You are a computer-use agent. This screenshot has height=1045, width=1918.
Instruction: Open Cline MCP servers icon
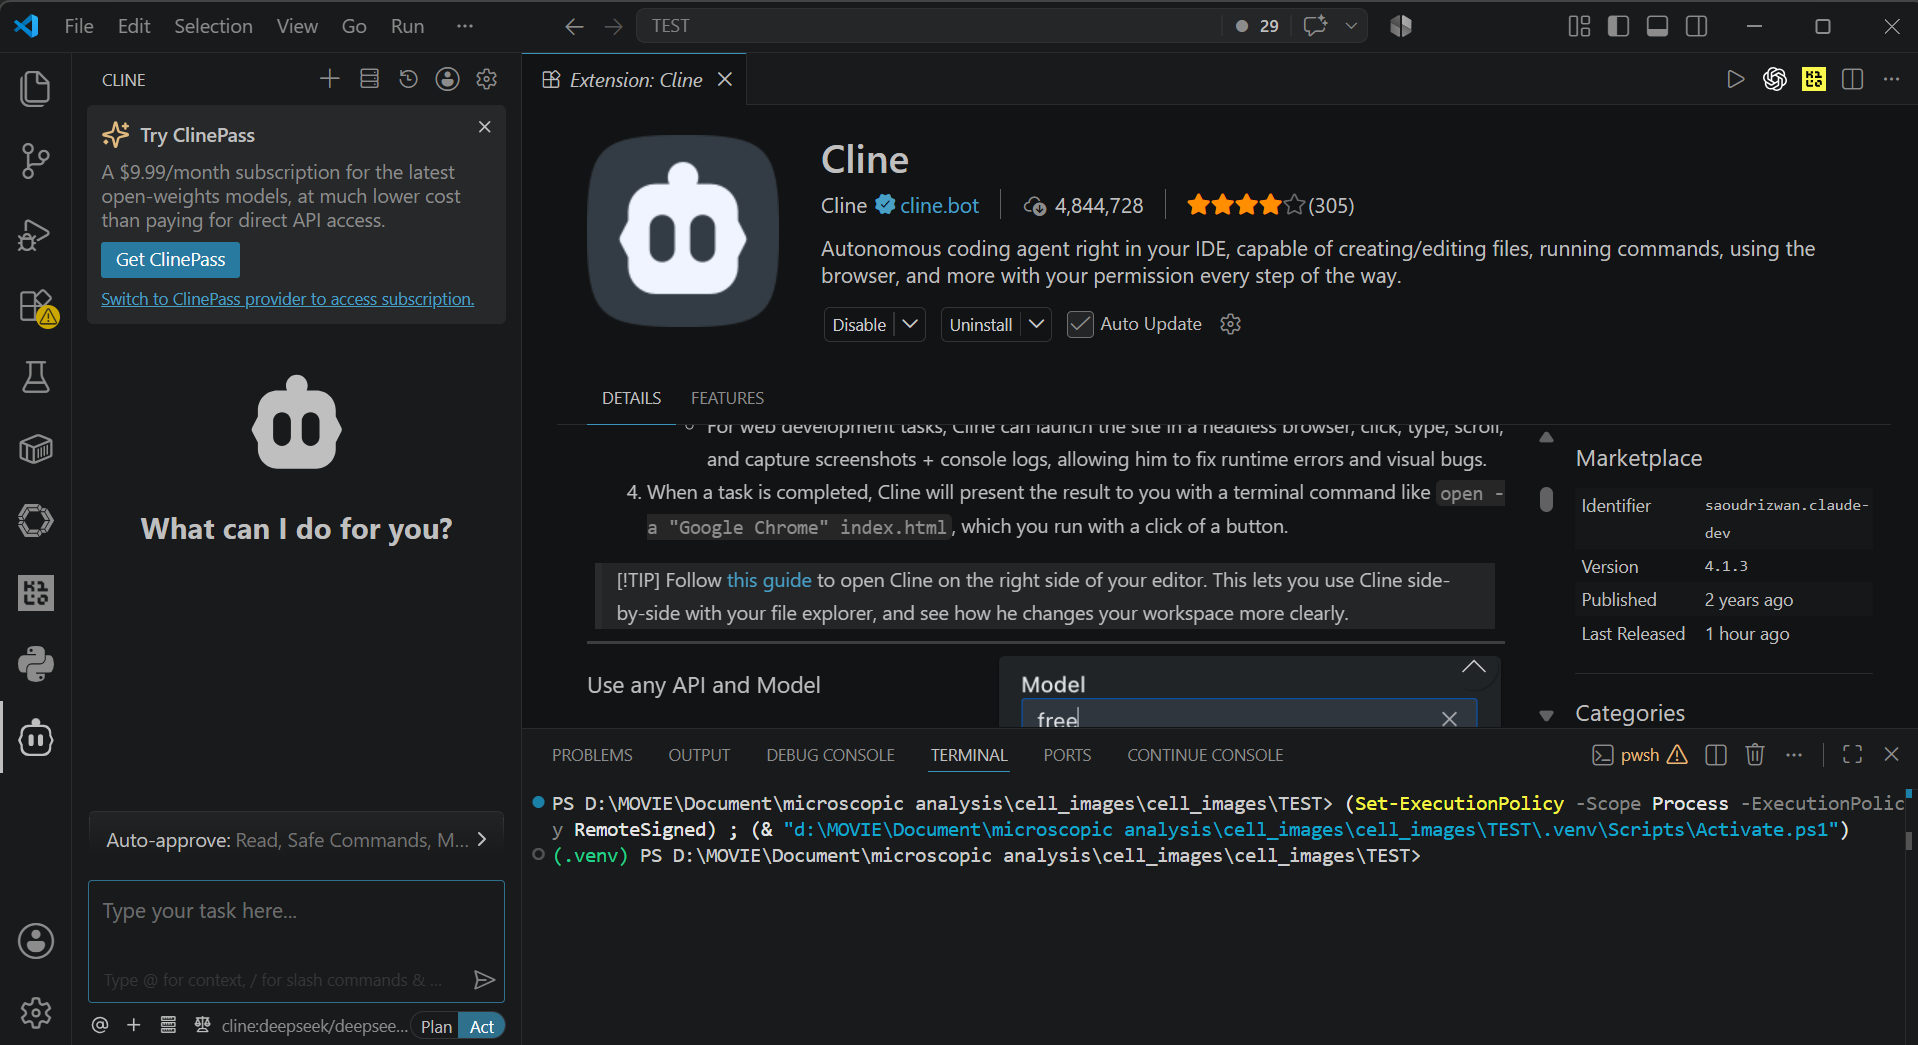[x=369, y=79]
